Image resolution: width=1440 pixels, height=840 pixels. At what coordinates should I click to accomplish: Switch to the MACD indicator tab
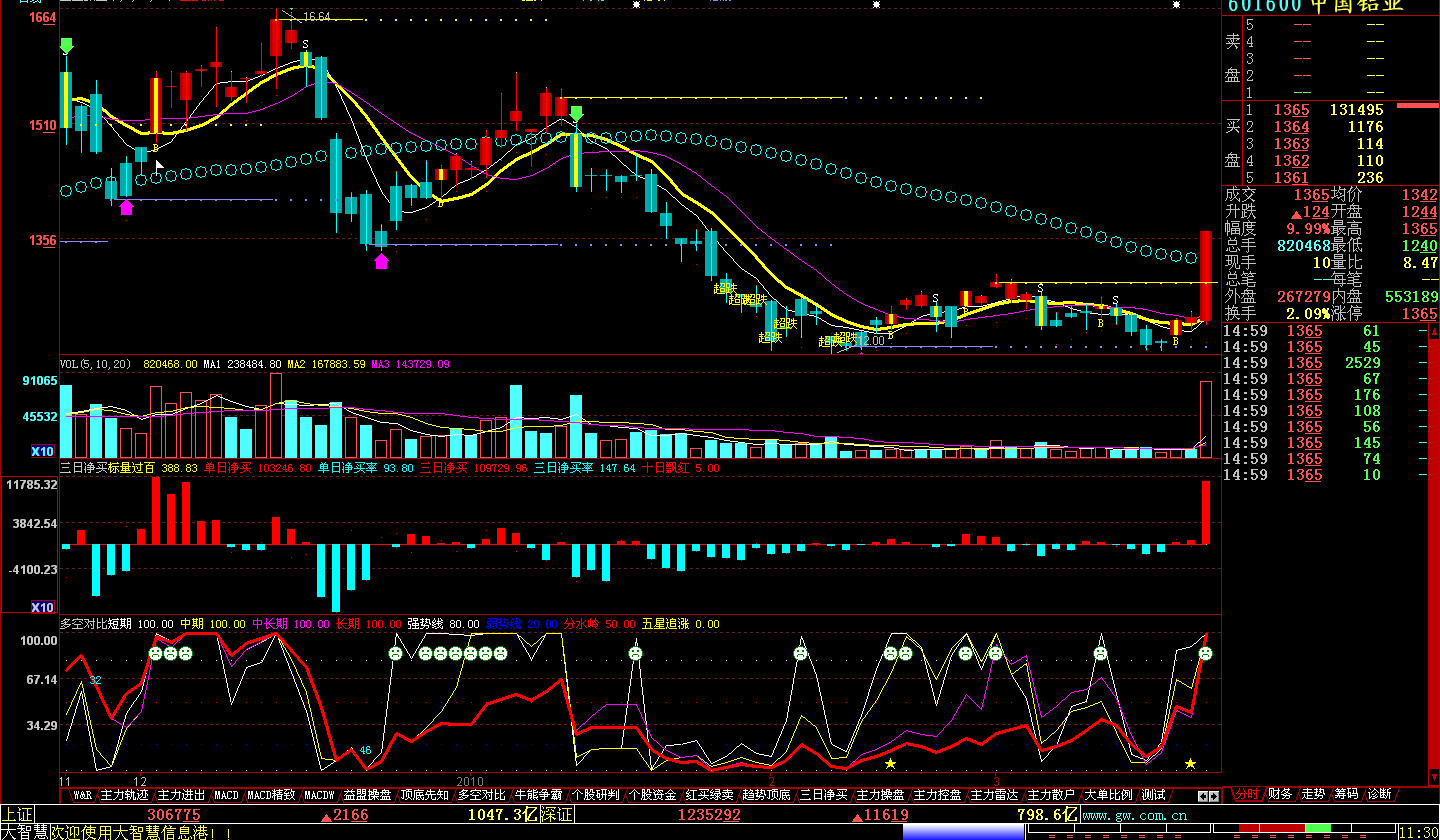pos(227,795)
